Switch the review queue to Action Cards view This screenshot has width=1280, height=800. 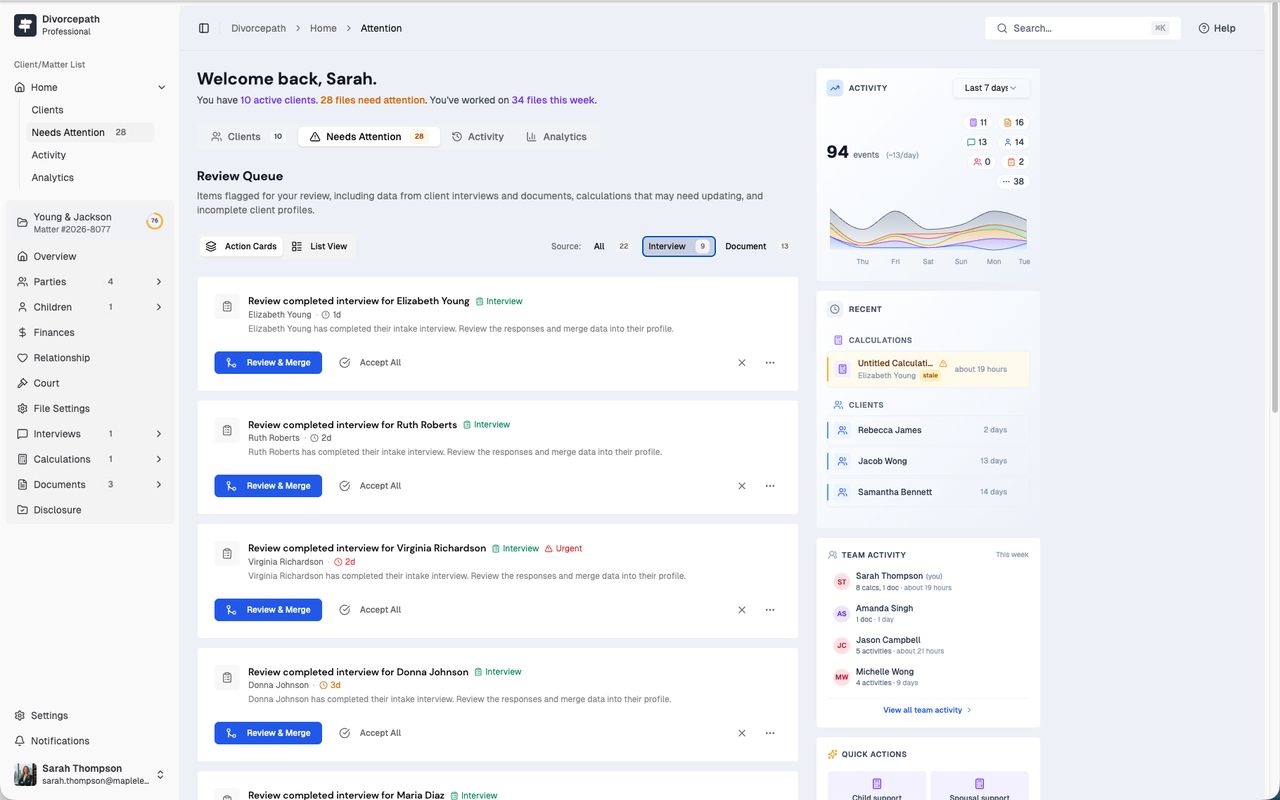point(241,246)
